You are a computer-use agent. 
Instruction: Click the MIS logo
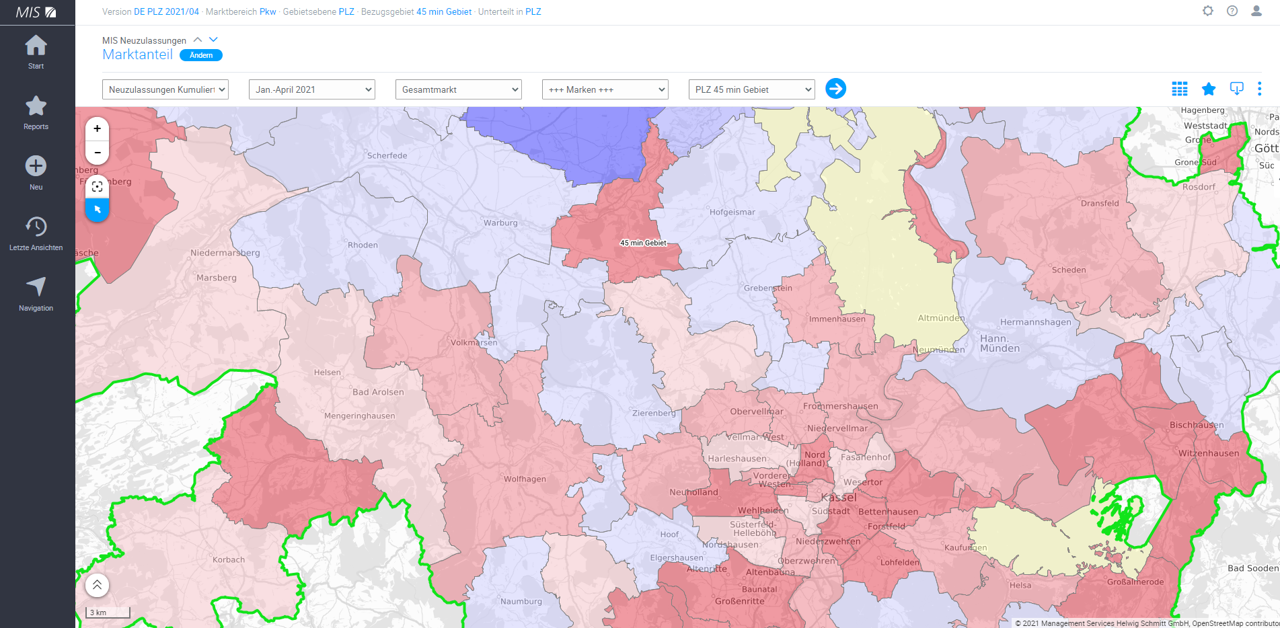tap(36, 12)
